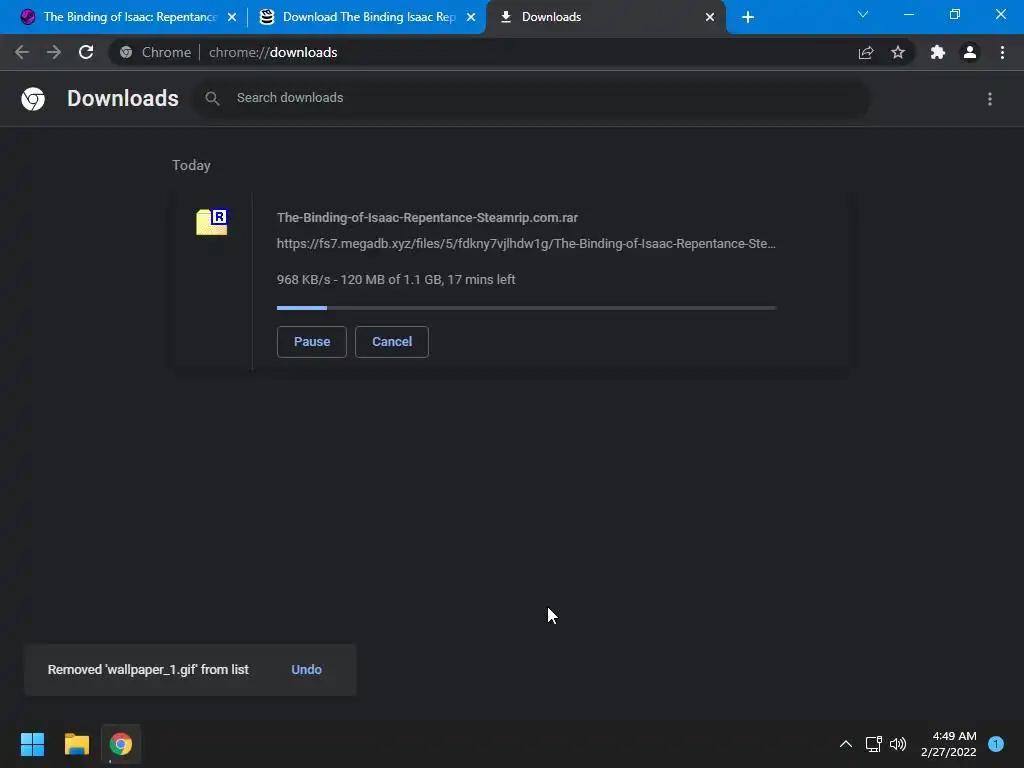Reload the downloads page

click(86, 52)
